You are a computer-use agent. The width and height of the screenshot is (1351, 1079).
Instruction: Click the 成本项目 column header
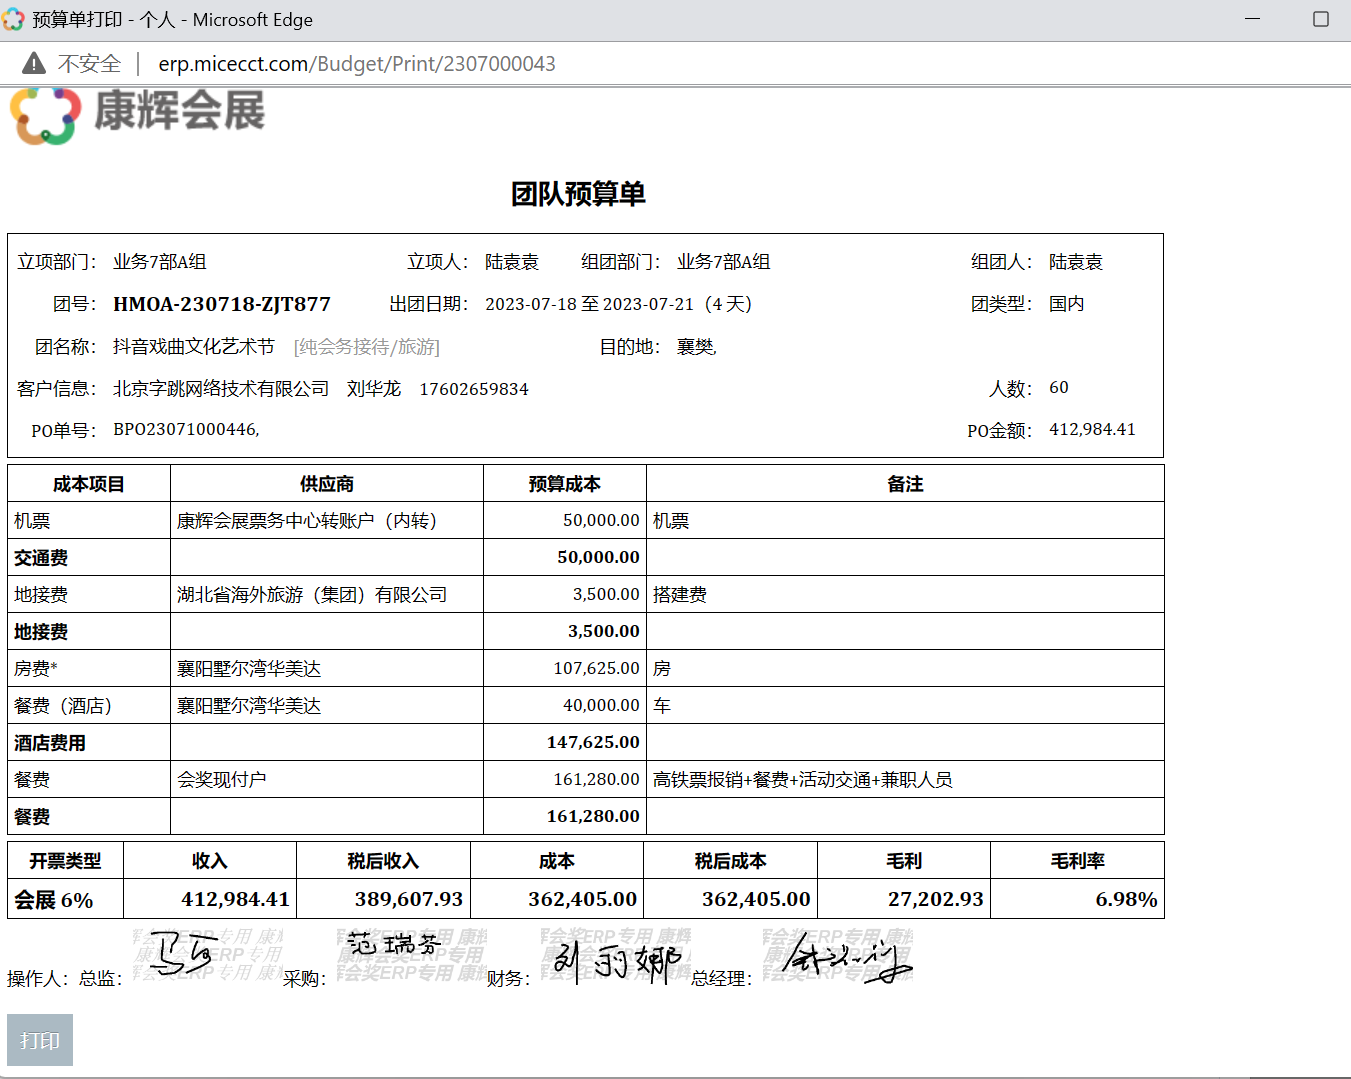pos(89,484)
